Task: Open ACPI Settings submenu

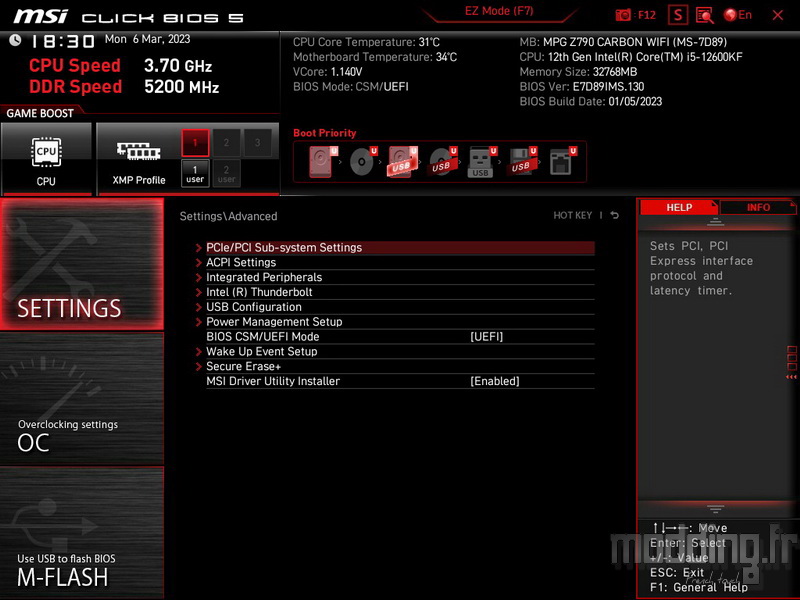Action: click(400, 262)
